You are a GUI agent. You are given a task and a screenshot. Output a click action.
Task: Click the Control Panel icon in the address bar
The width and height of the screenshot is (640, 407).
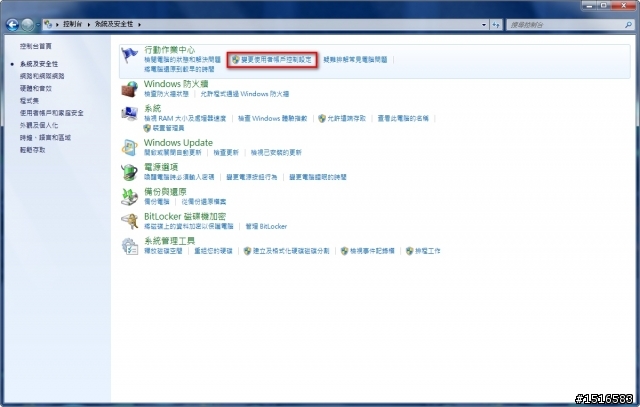click(x=48, y=24)
